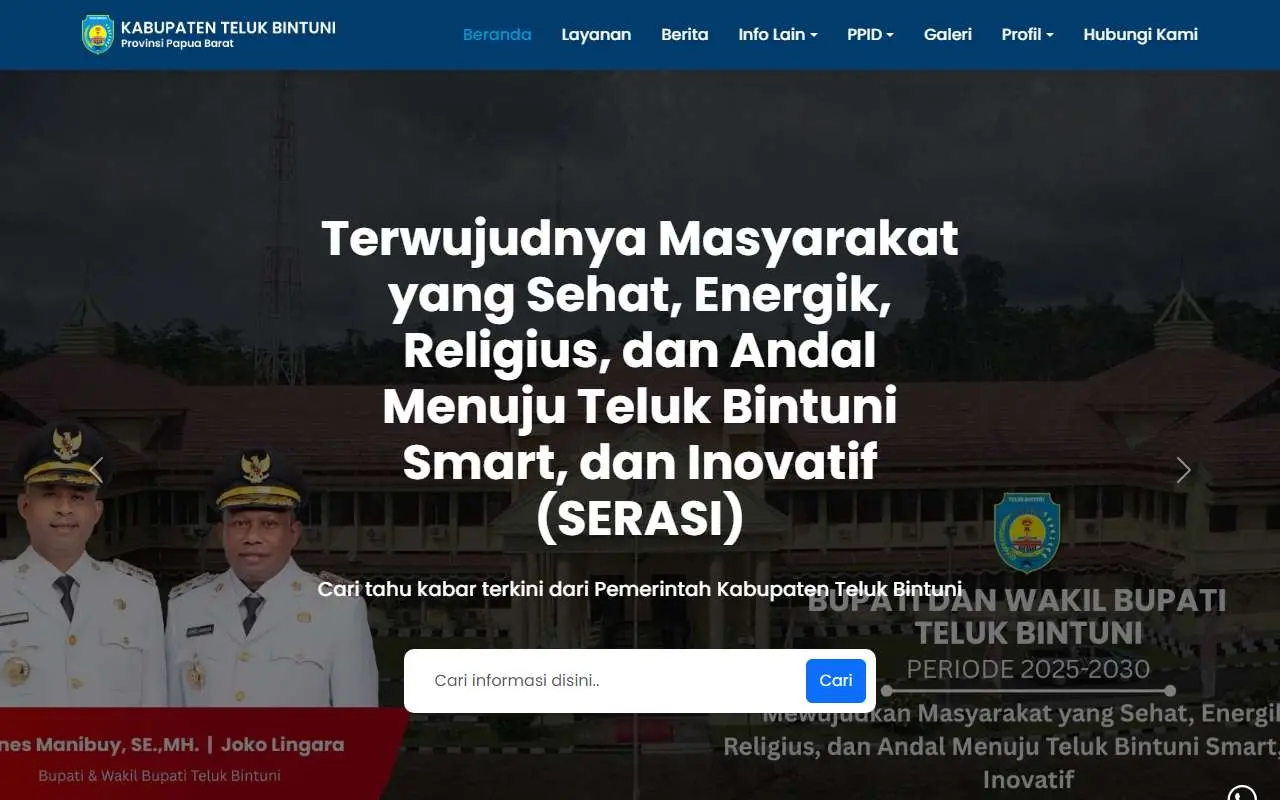1280x800 pixels.
Task: Click the SERASI vision headline text
Action: click(x=640, y=379)
